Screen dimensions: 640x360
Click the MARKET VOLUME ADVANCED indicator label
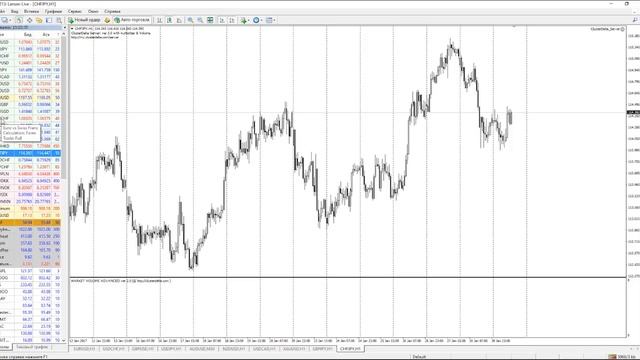coord(121,281)
